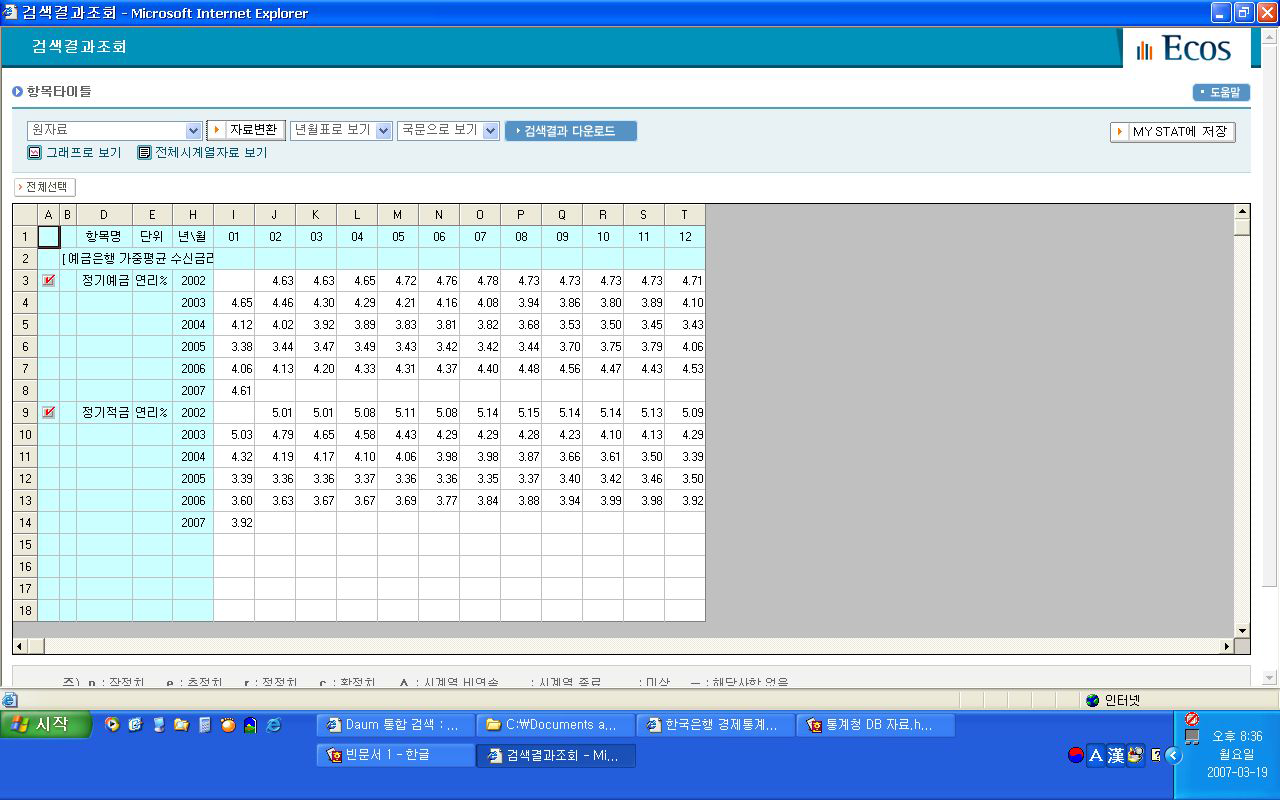Switch to Daum 통합 검색 taskbar window
1280x800 pixels.
click(395, 725)
